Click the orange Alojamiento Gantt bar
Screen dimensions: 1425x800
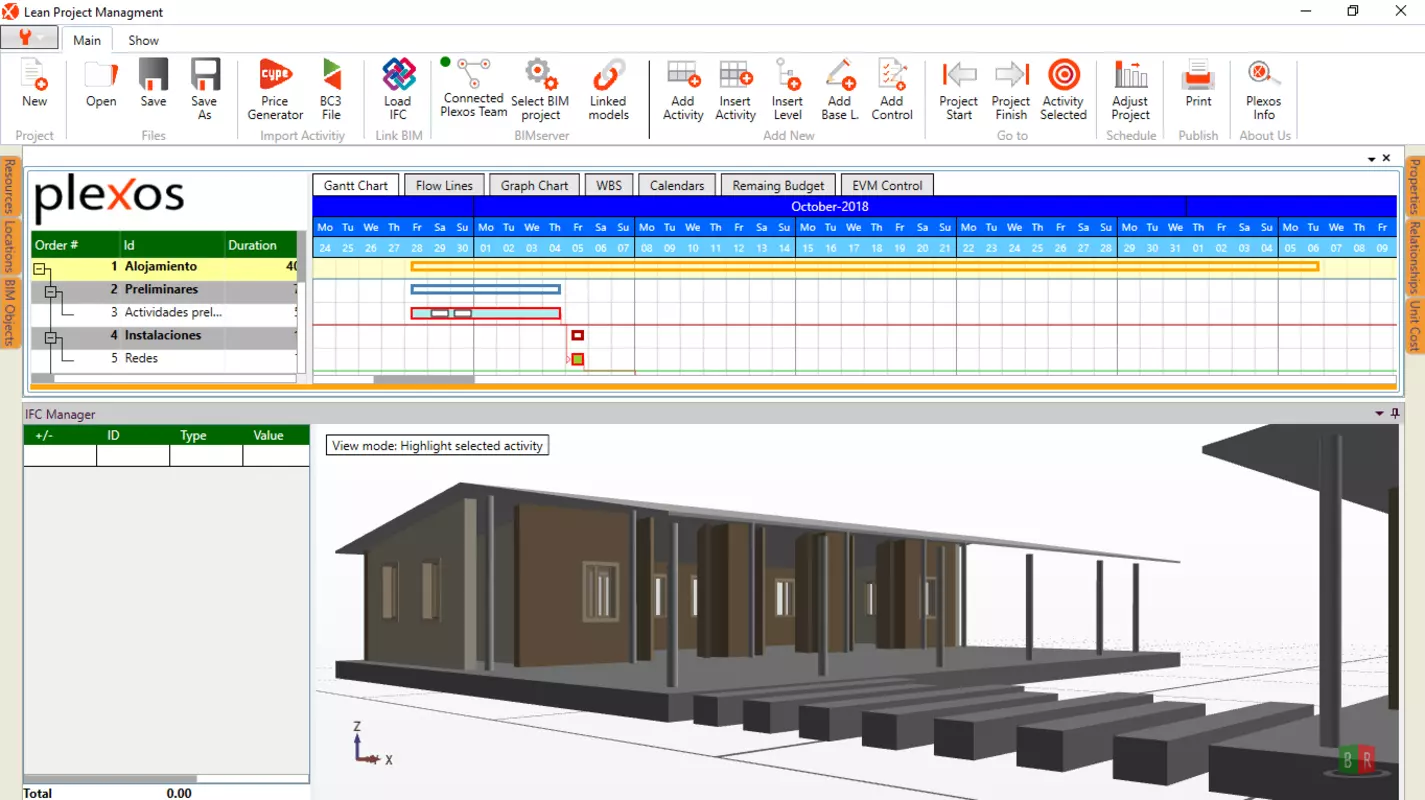pos(865,266)
